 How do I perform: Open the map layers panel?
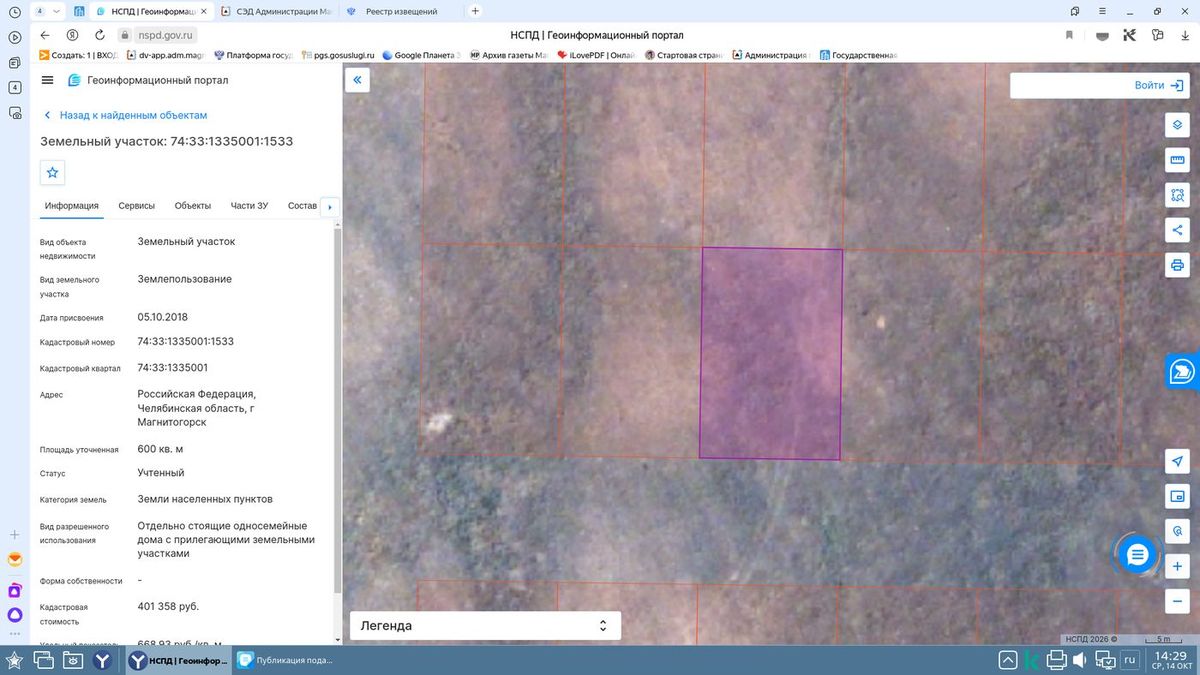coord(1177,125)
